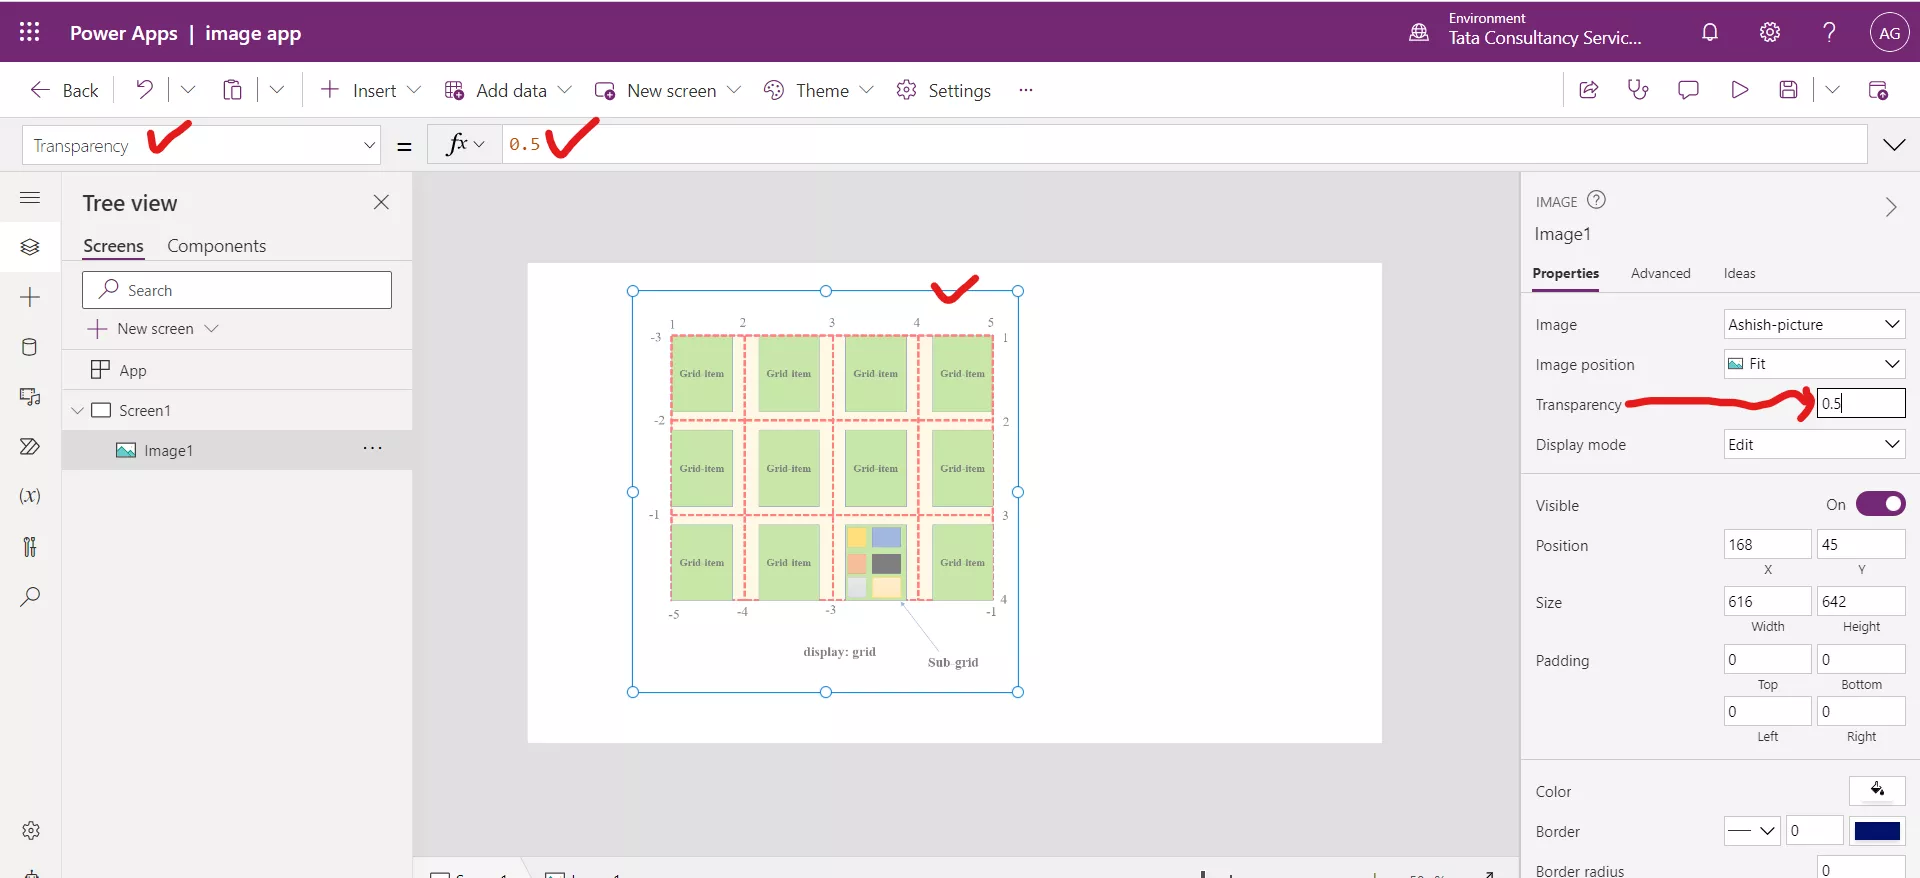Expand the formula bar chevron
1920x878 pixels.
[x=1893, y=145]
